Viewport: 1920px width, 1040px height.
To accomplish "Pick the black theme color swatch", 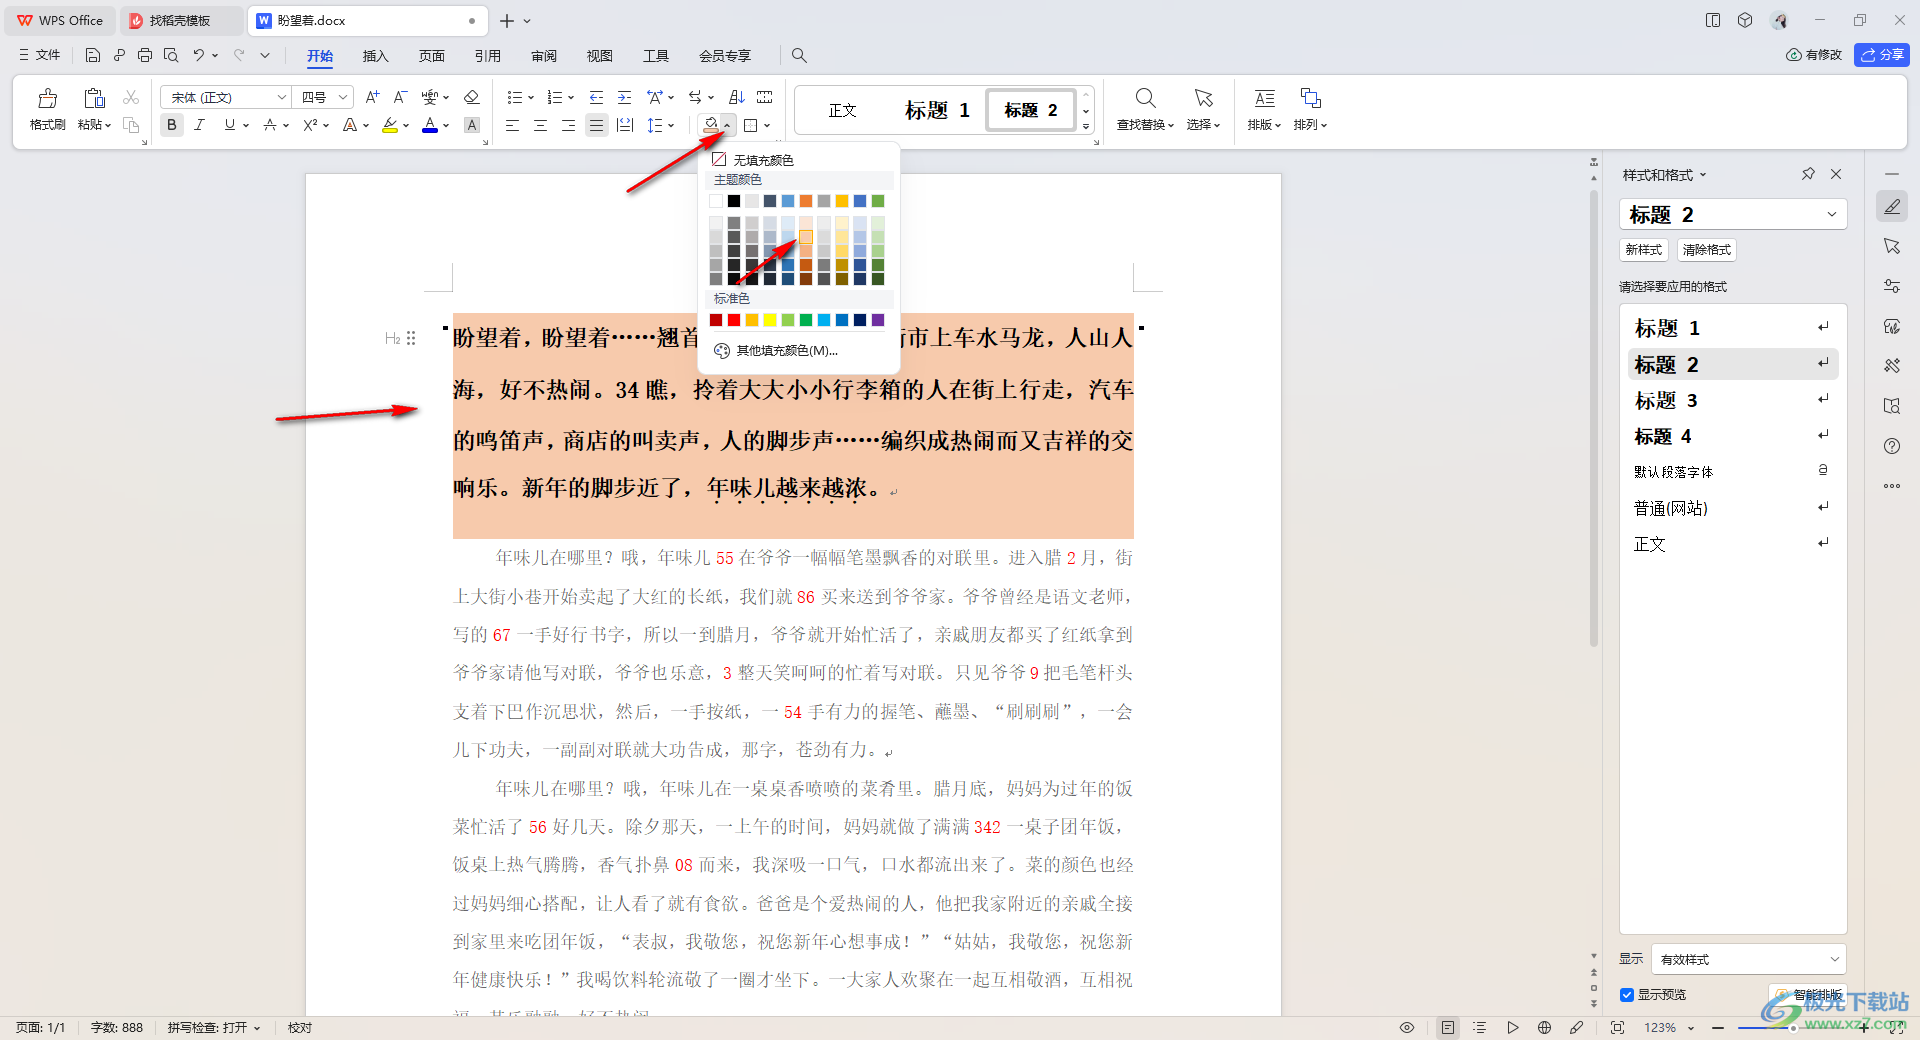I will pos(734,201).
